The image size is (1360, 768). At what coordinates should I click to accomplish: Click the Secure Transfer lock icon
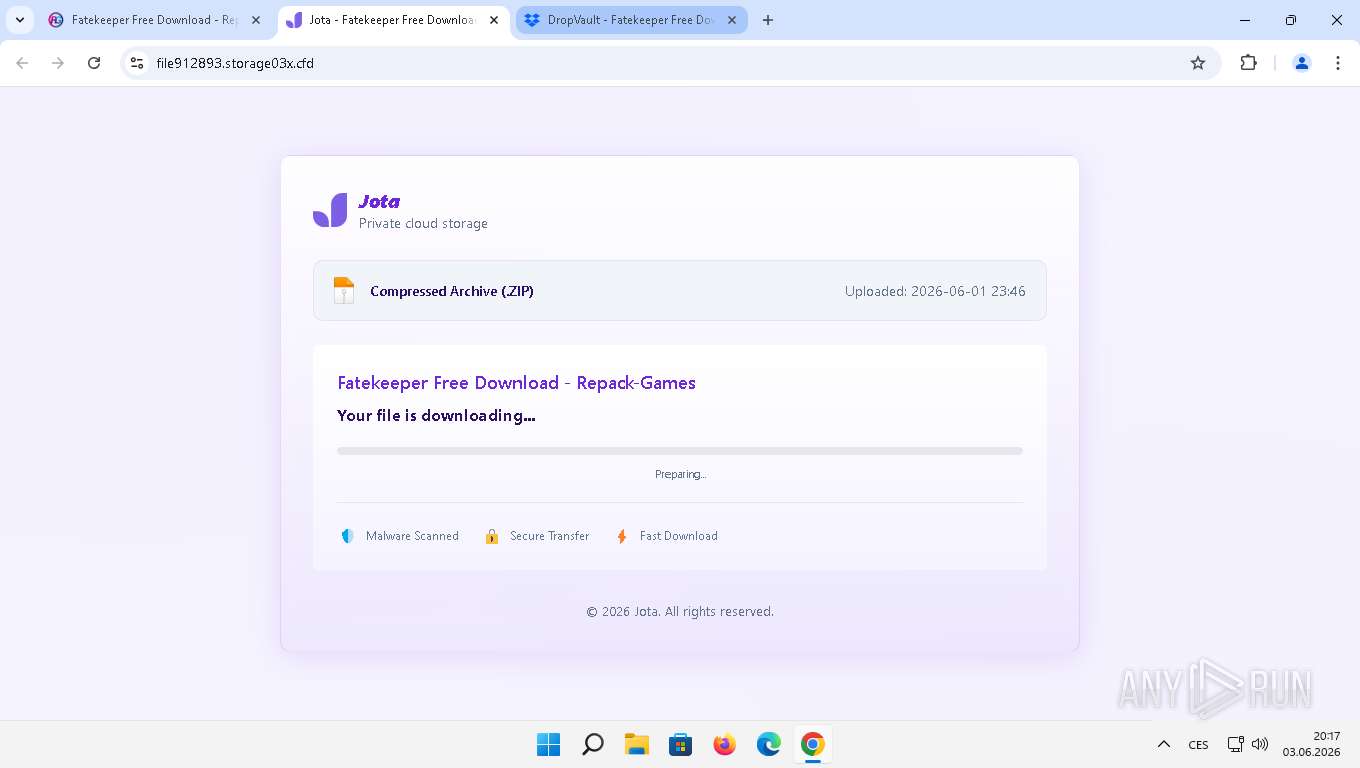pos(492,536)
